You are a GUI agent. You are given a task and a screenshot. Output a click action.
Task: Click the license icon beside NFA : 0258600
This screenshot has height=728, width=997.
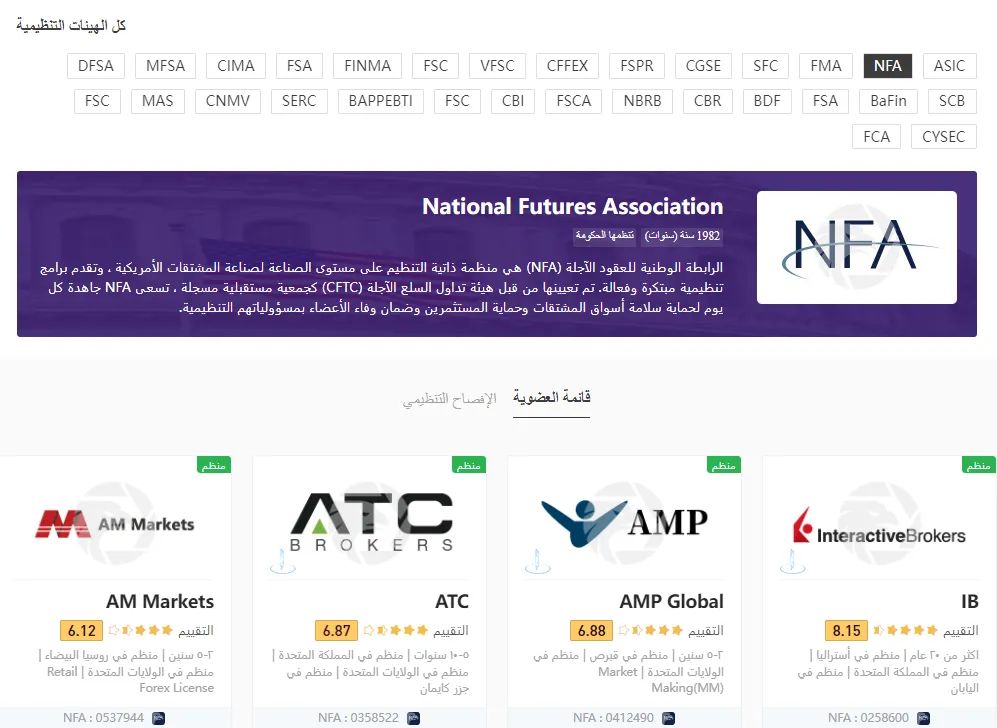(x=923, y=718)
